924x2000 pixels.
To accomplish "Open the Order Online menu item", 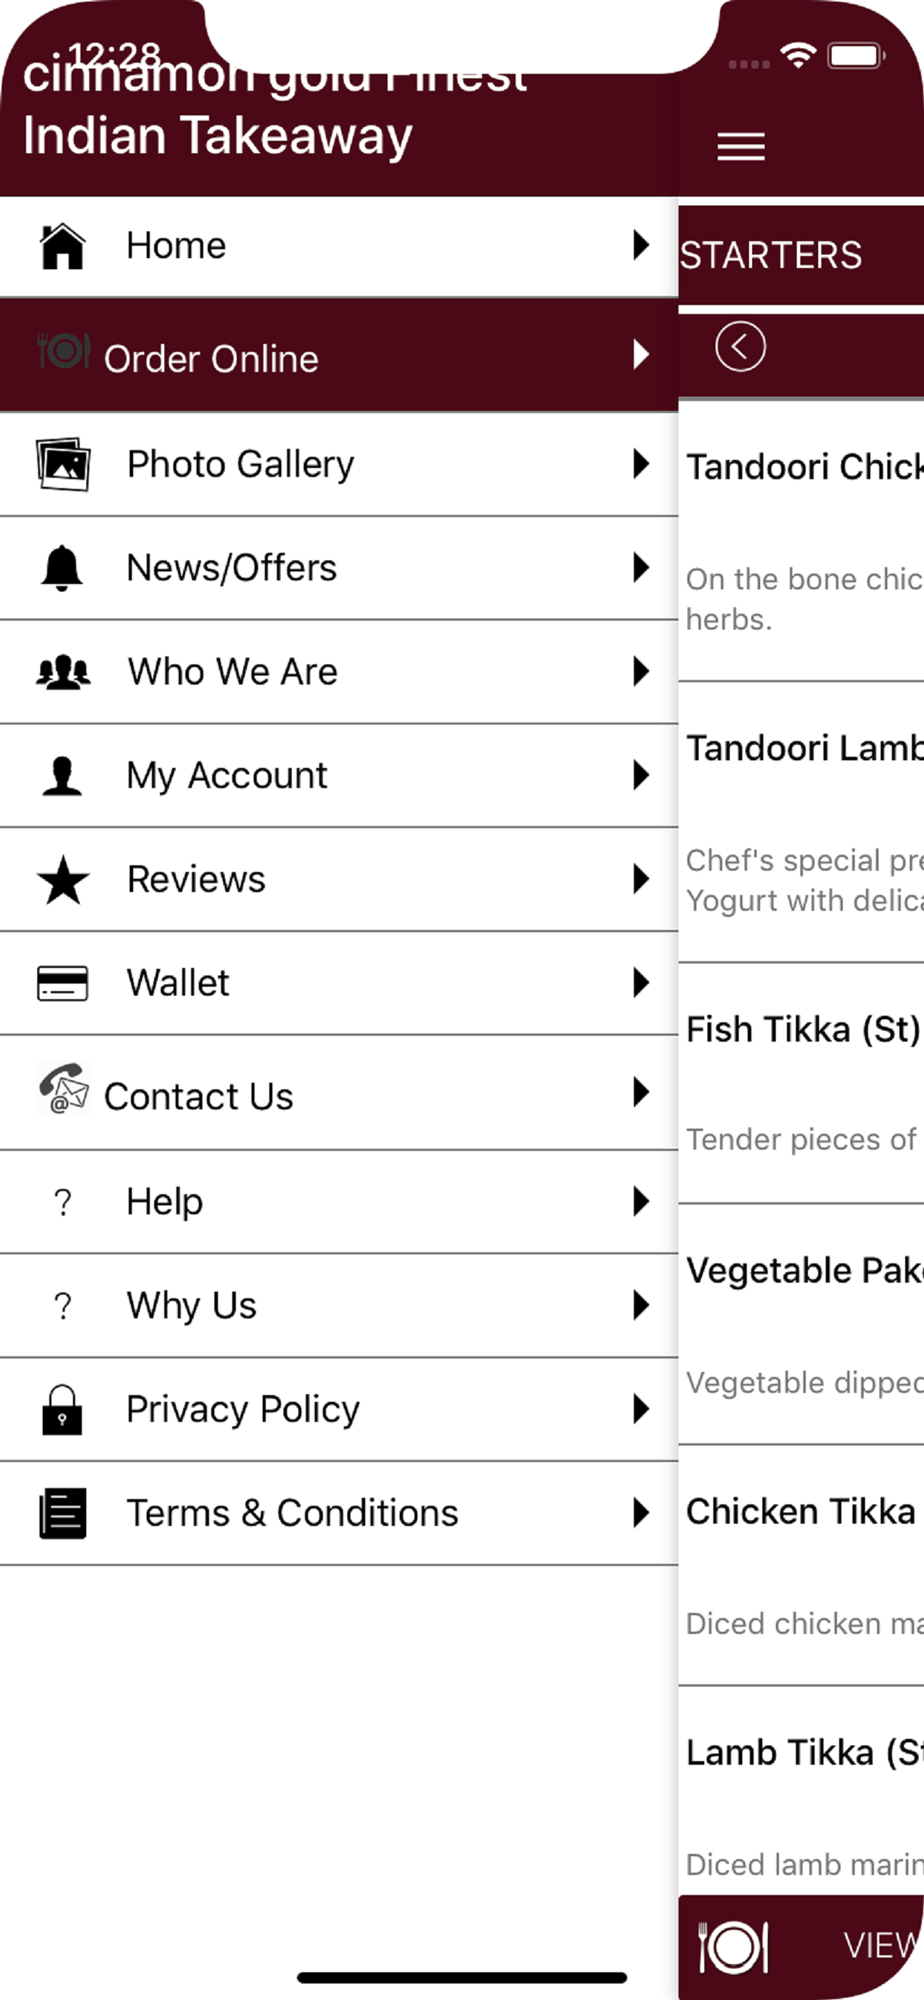I will coord(210,358).
